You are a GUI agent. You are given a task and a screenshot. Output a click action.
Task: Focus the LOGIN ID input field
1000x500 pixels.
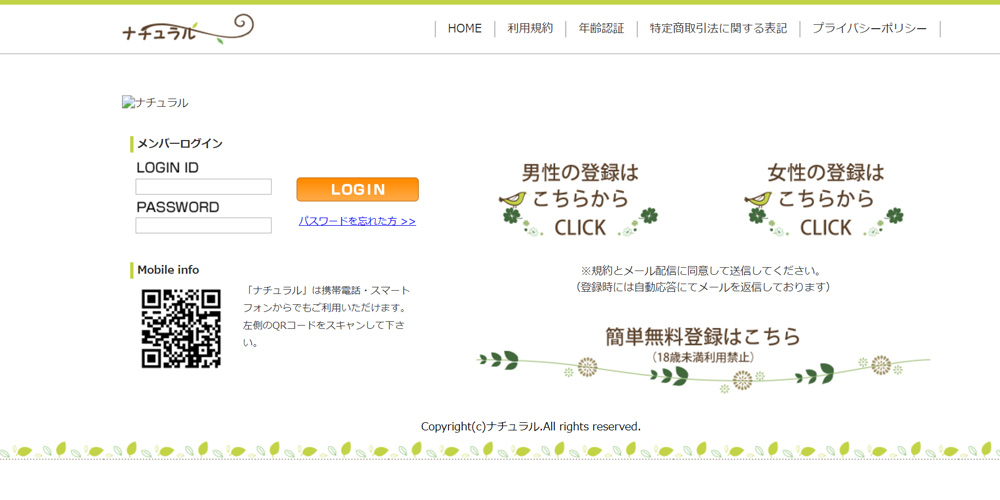[x=204, y=187]
